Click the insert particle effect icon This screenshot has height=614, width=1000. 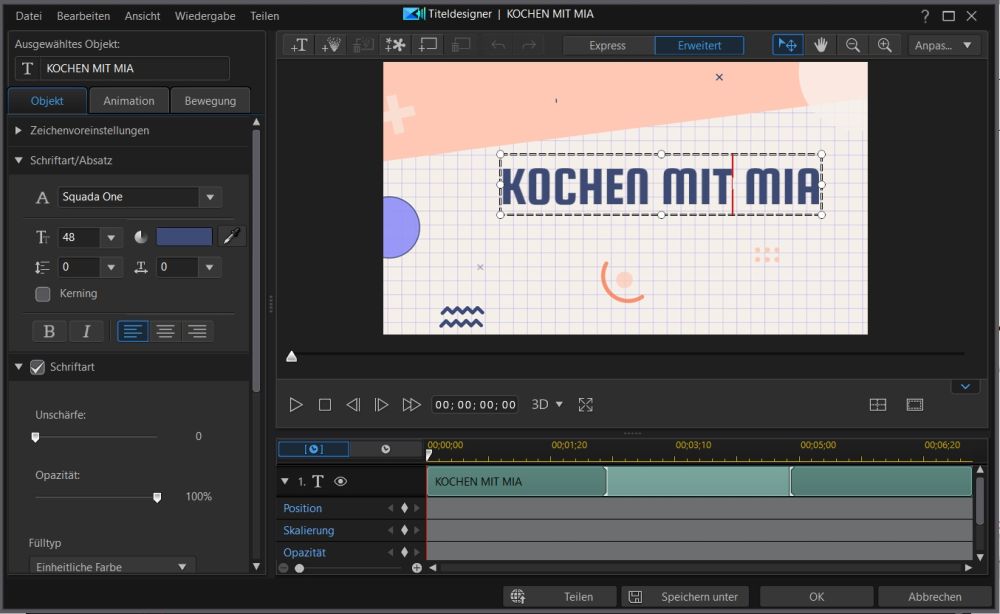(x=331, y=45)
